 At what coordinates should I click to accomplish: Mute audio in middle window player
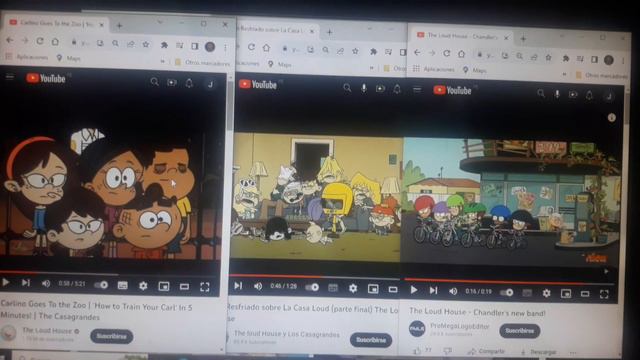pos(258,287)
